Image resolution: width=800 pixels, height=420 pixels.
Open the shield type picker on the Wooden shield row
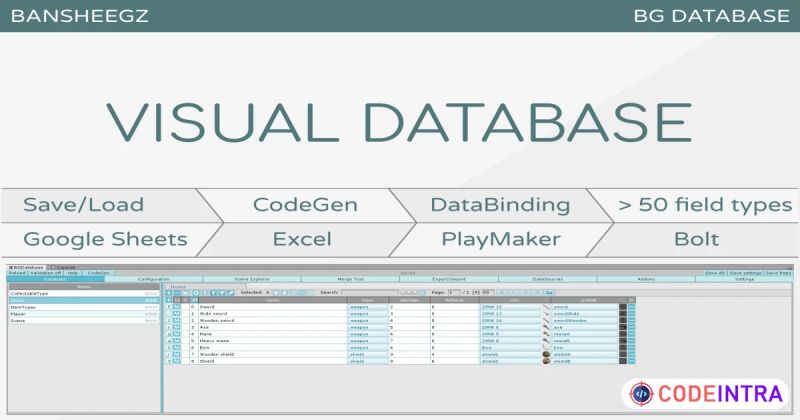[368, 354]
